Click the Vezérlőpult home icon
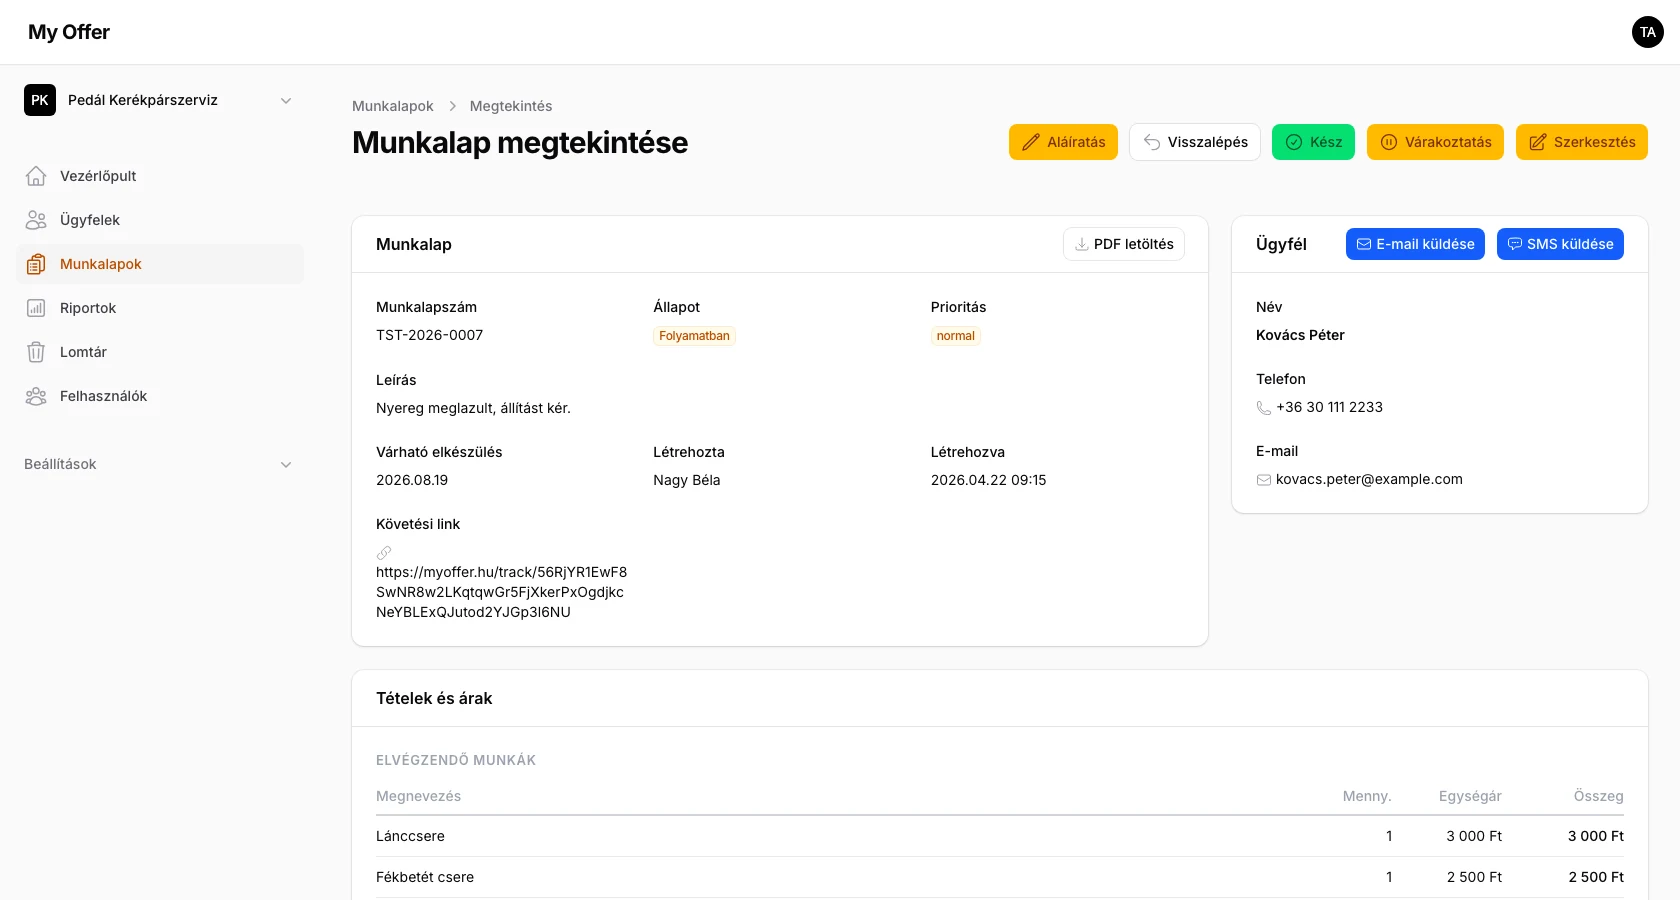 click(36, 176)
